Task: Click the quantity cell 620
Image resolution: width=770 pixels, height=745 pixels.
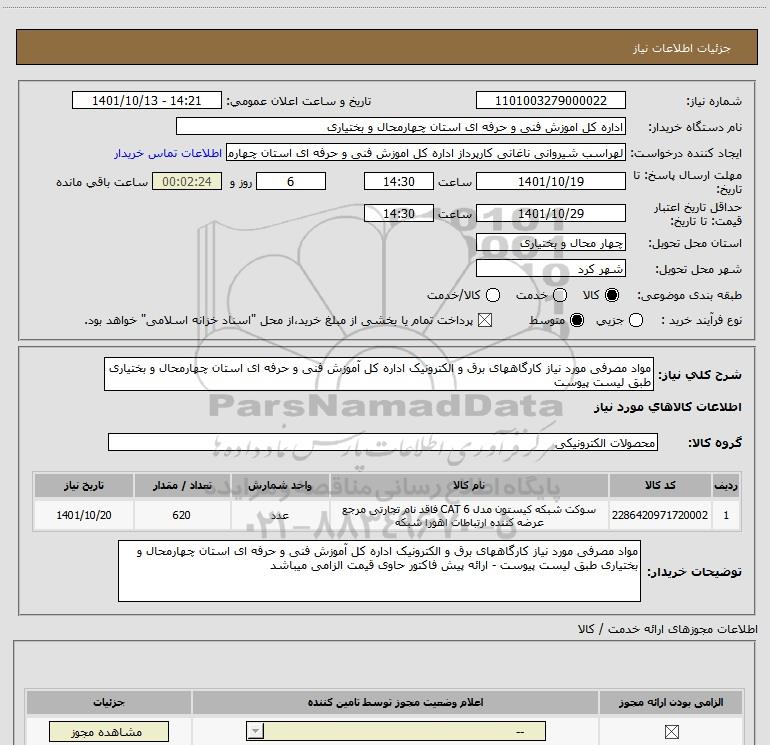Action: pos(182,515)
